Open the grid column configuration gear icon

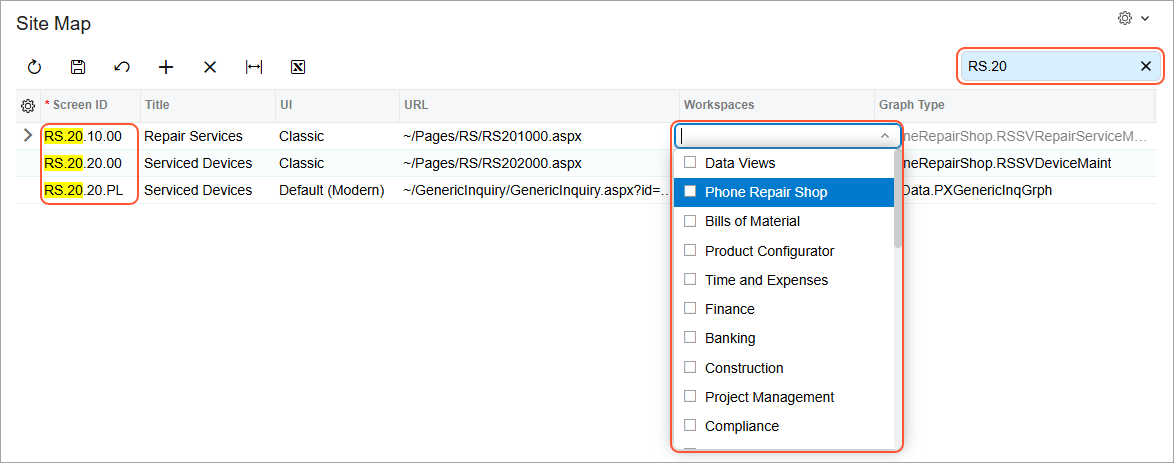tap(28, 105)
